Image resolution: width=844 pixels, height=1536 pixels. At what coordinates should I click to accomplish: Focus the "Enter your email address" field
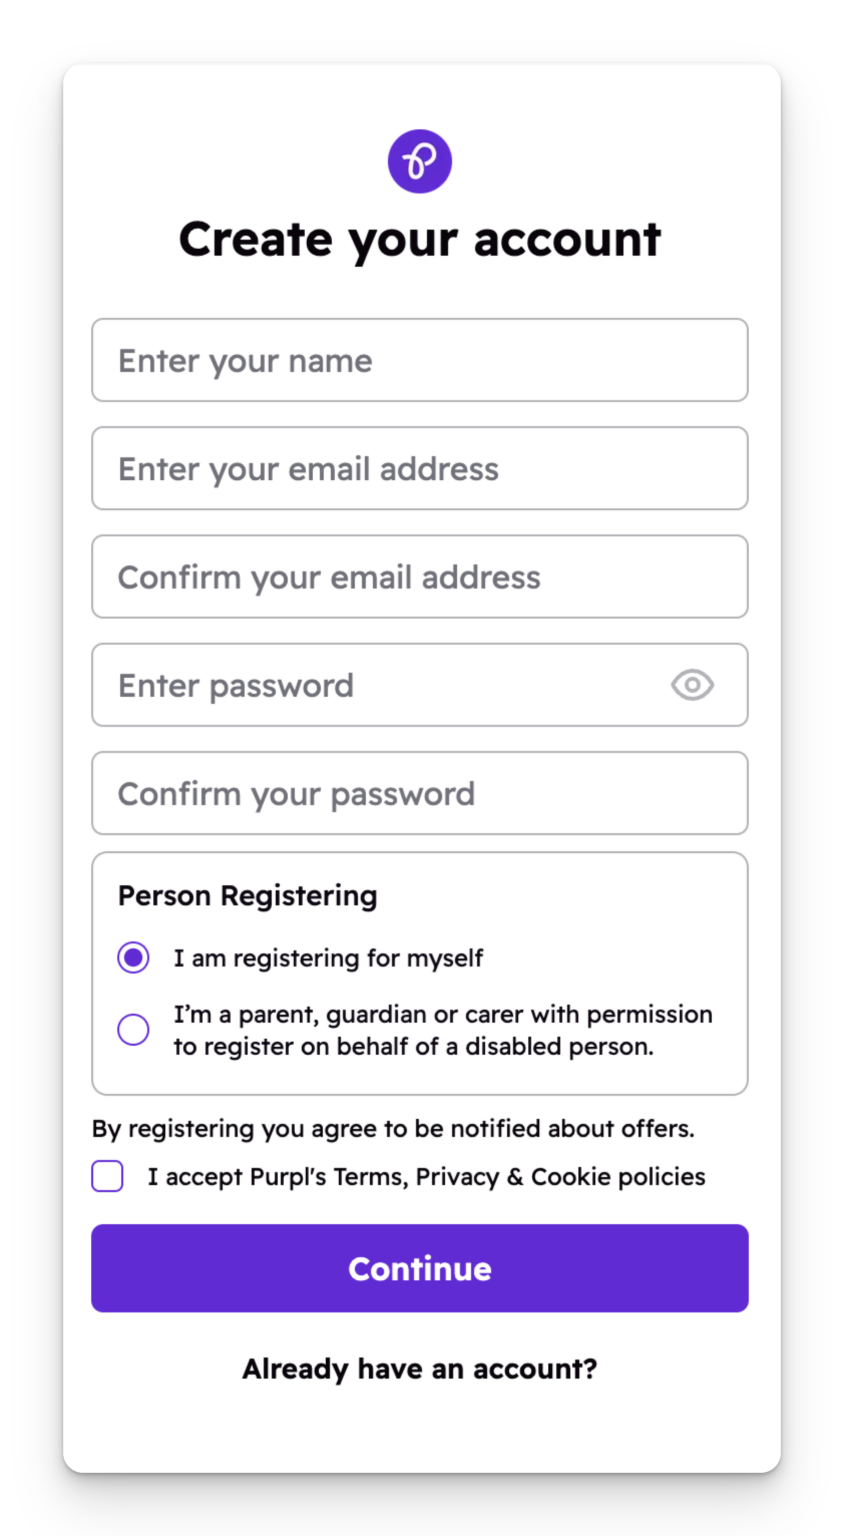(420, 468)
